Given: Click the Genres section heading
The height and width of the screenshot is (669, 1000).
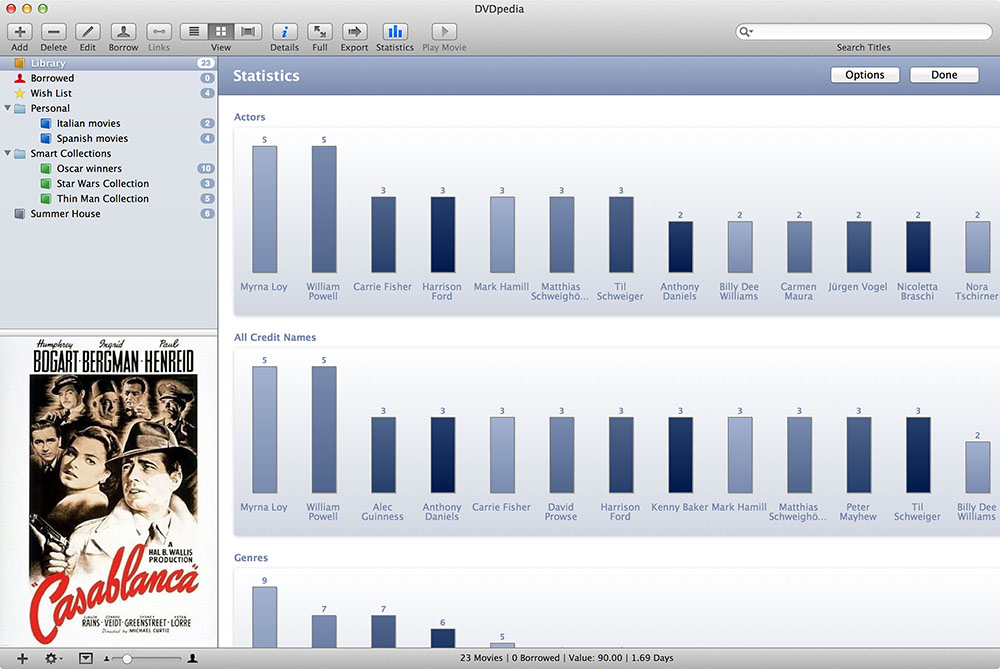Looking at the screenshot, I should tap(251, 557).
